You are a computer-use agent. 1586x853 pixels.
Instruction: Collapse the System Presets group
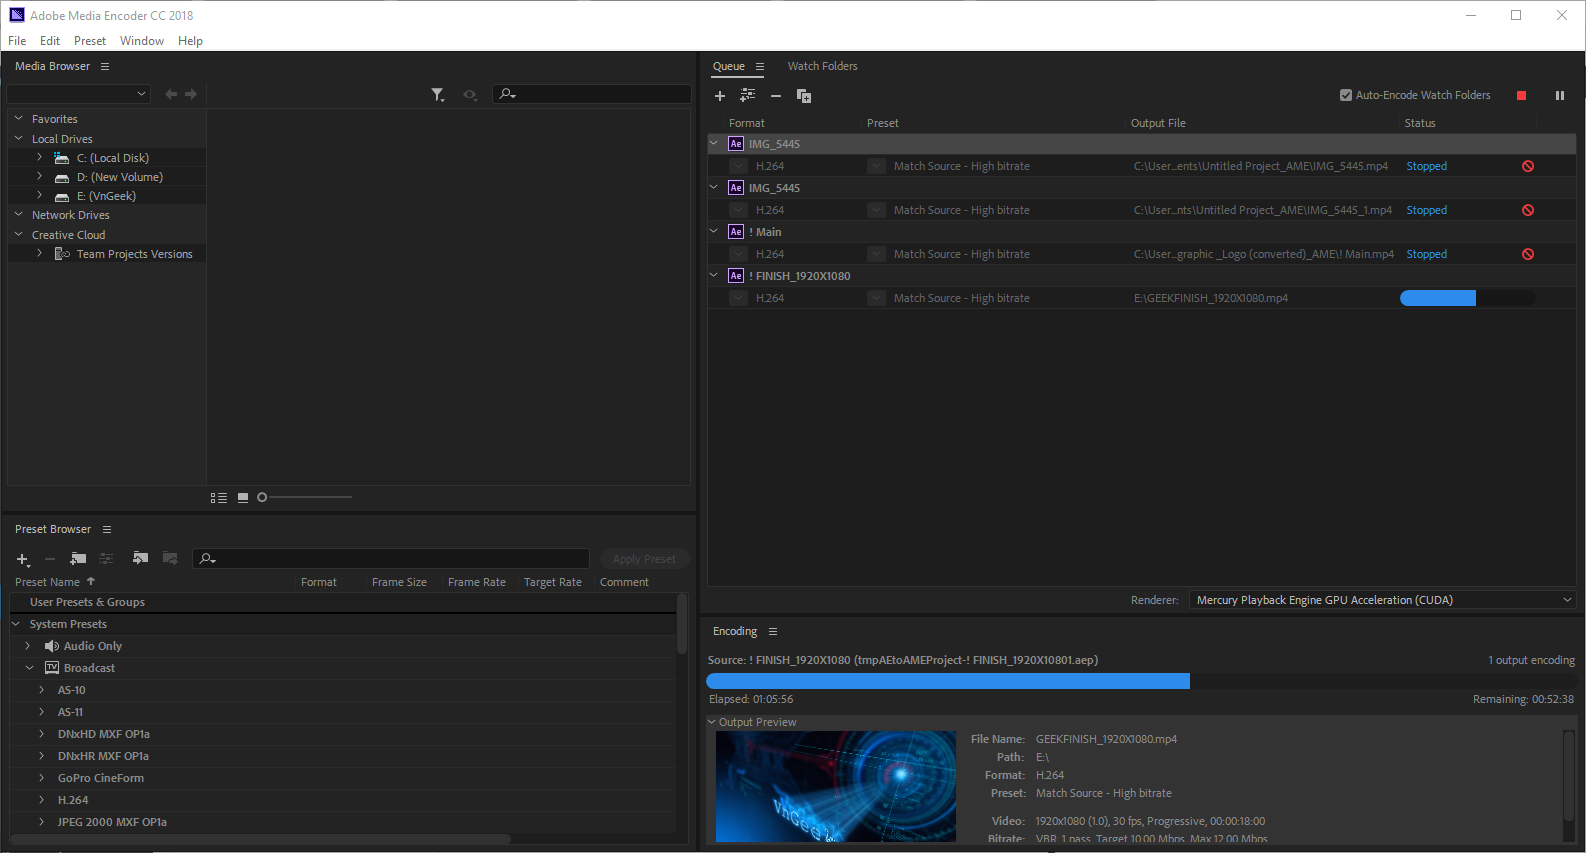coord(16,623)
